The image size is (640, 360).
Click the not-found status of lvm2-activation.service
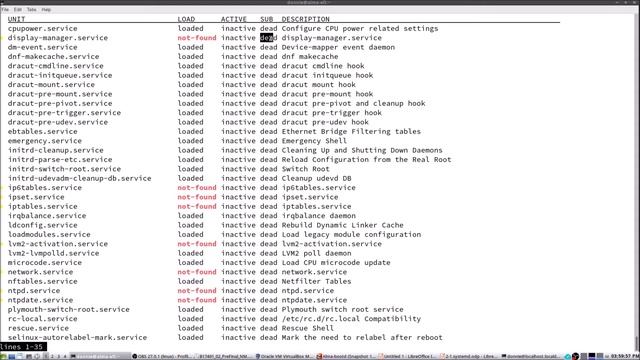pos(197,244)
